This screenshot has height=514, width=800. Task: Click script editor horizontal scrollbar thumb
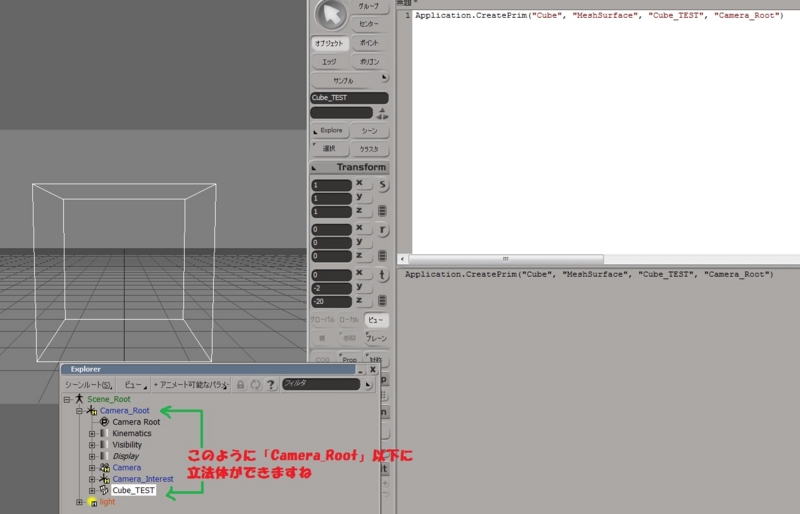point(506,259)
